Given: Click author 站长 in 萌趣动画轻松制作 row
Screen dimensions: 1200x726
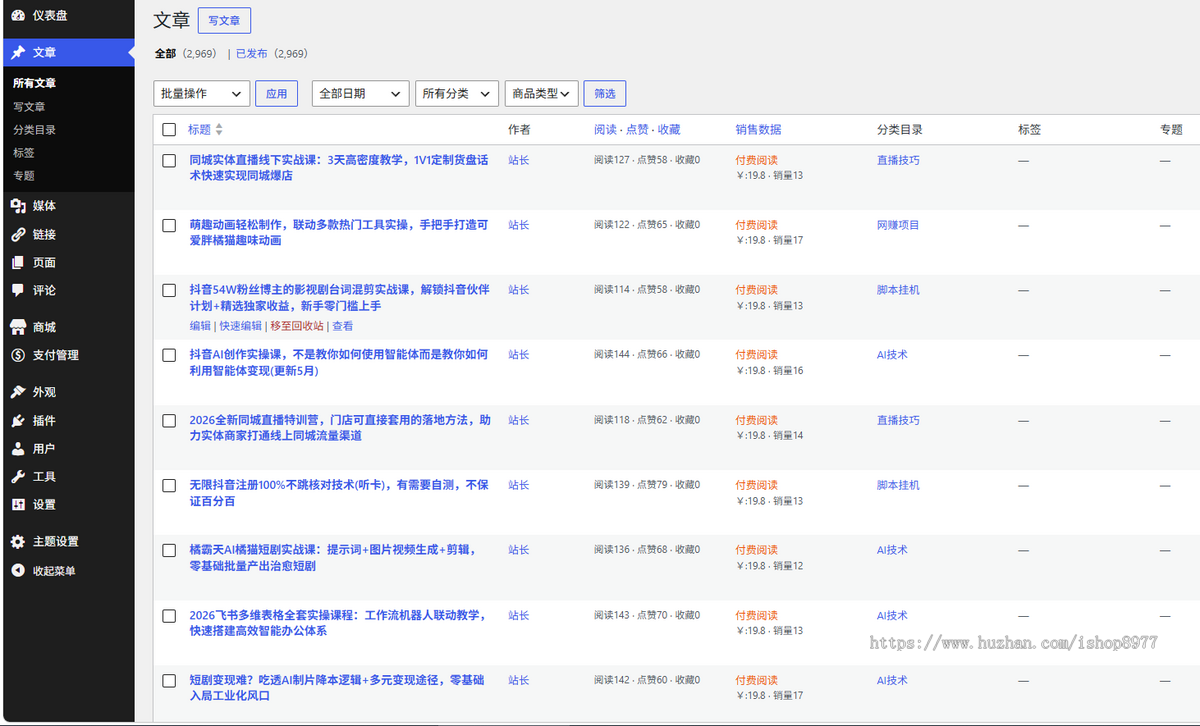Looking at the screenshot, I should coord(519,225).
